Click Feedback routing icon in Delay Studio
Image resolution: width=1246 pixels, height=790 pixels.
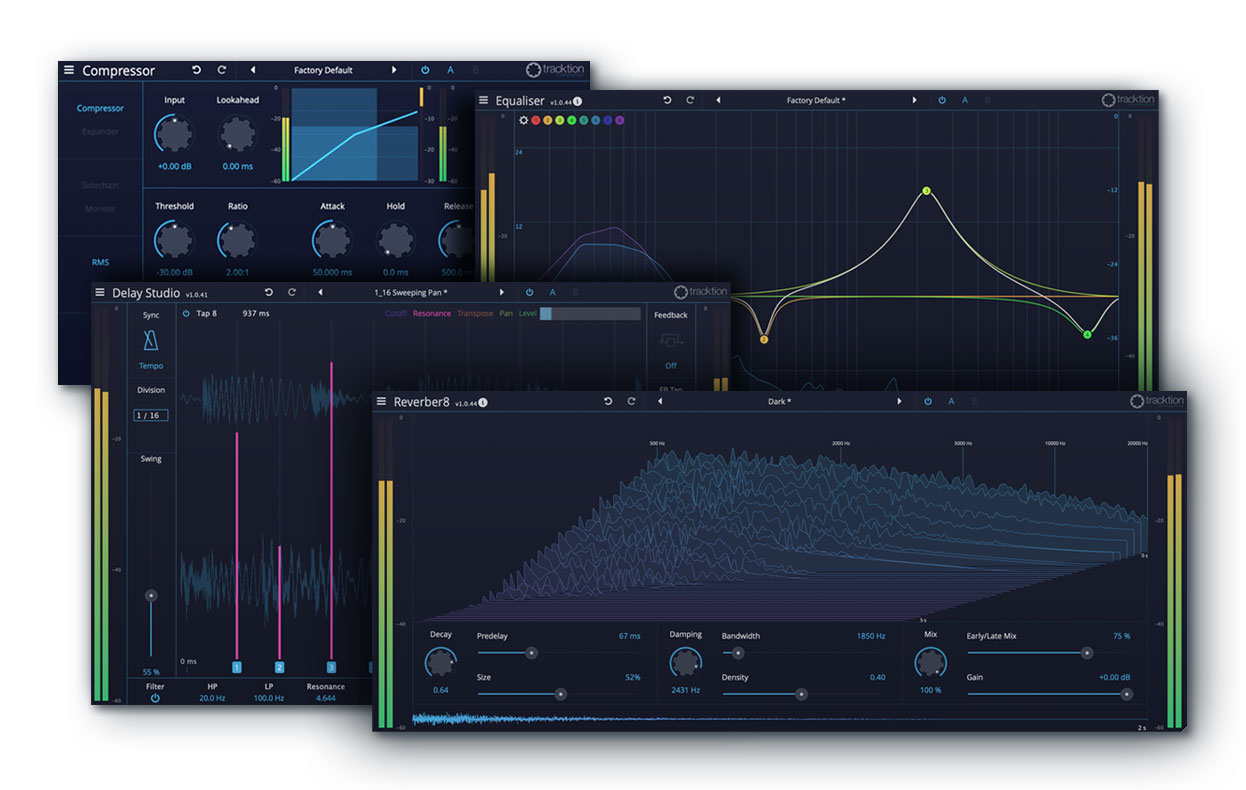click(670, 341)
